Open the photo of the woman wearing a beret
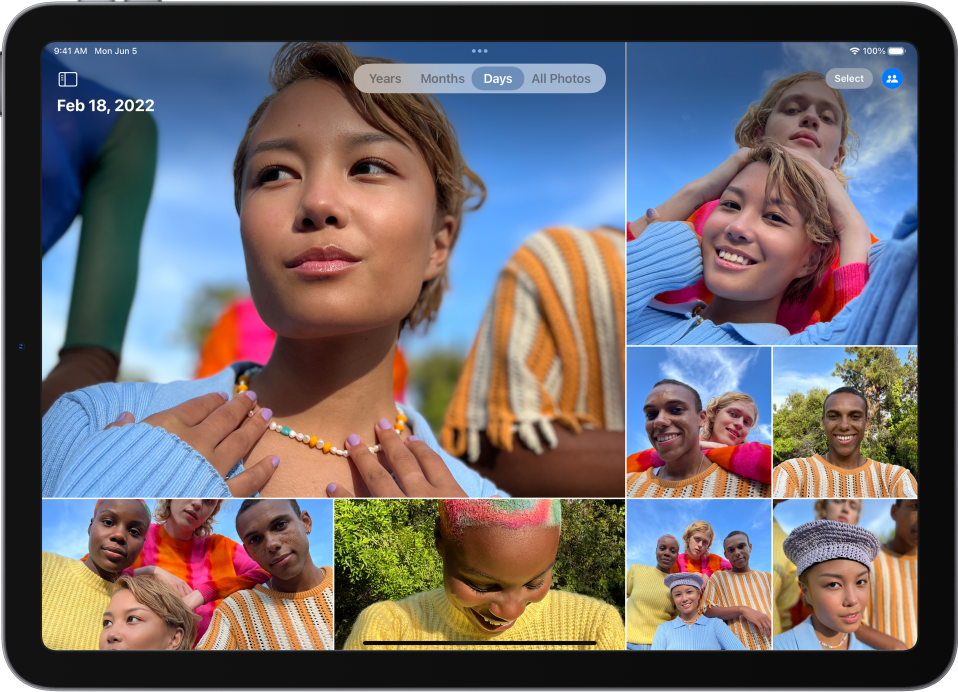Screen dimensions: 958x692 click(x=845, y=575)
